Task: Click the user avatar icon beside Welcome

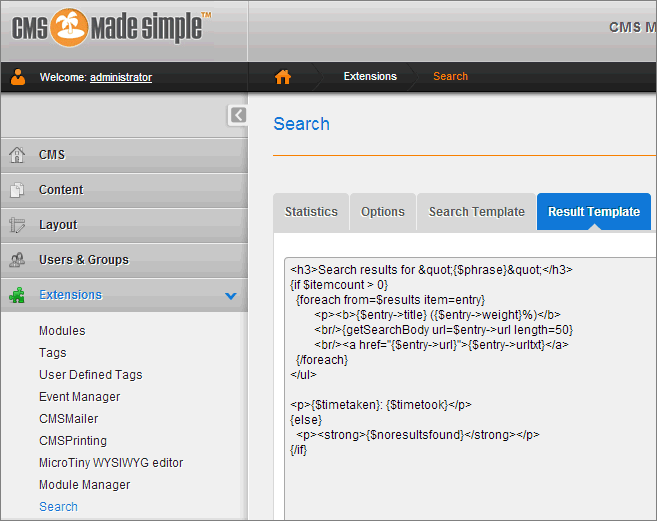Action: pyautogui.click(x=18, y=77)
